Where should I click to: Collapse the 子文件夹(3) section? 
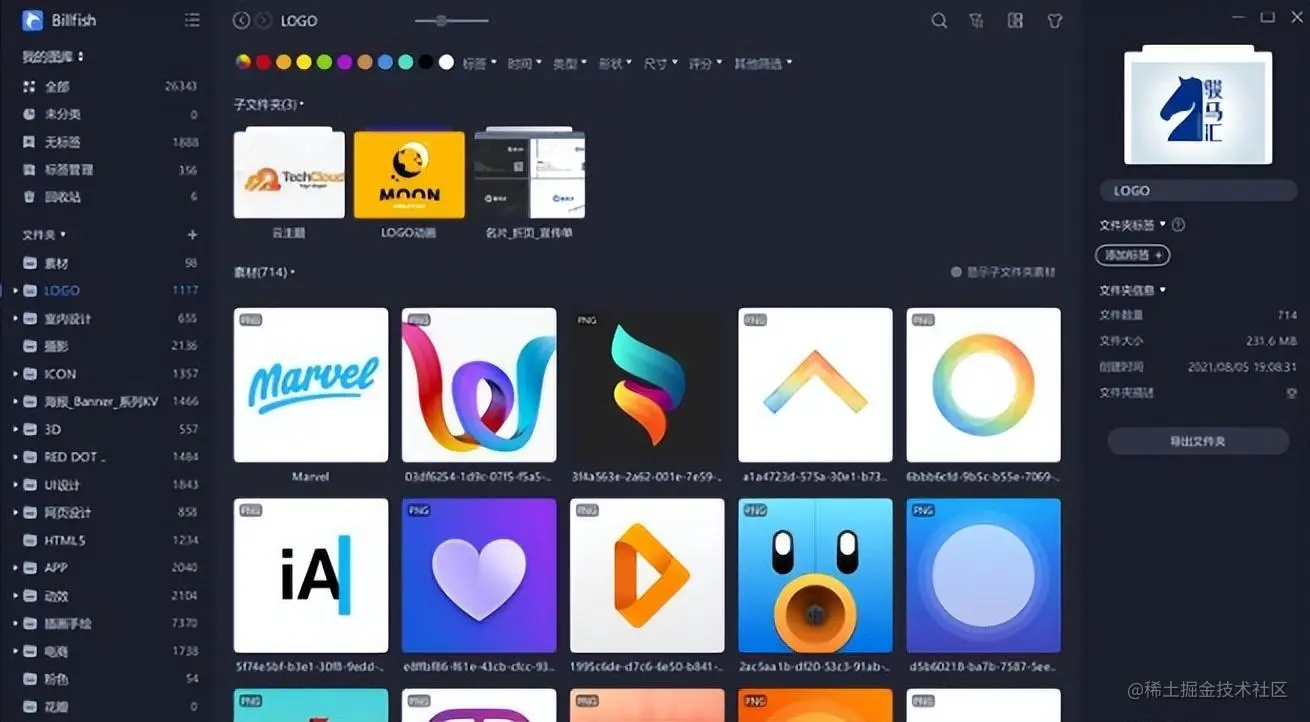pos(268,104)
